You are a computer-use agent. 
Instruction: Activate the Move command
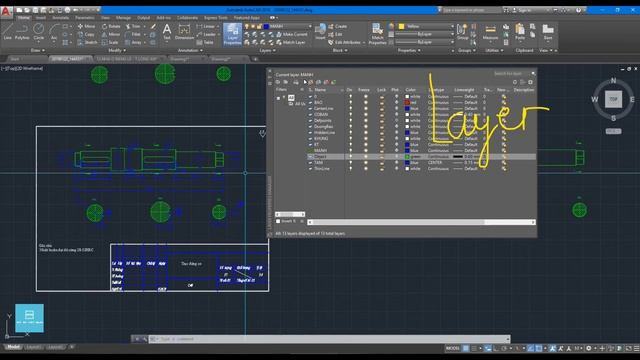click(86, 26)
